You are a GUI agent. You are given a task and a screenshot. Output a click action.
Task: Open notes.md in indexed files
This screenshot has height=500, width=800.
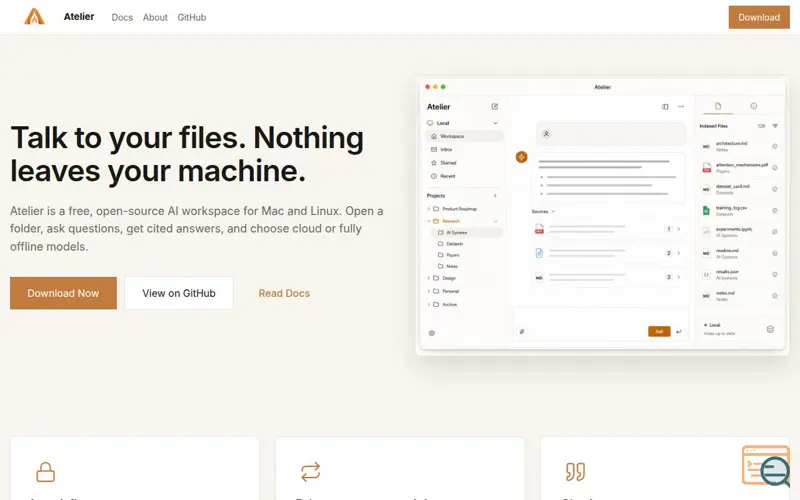[x=740, y=296]
